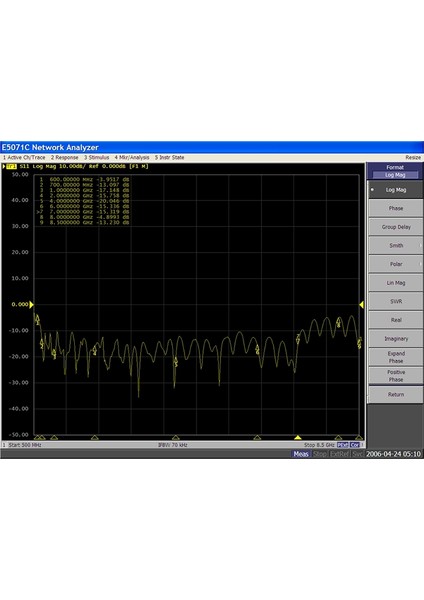Click the 50.00 top scale label
This screenshot has height=600, width=424.
20,174
